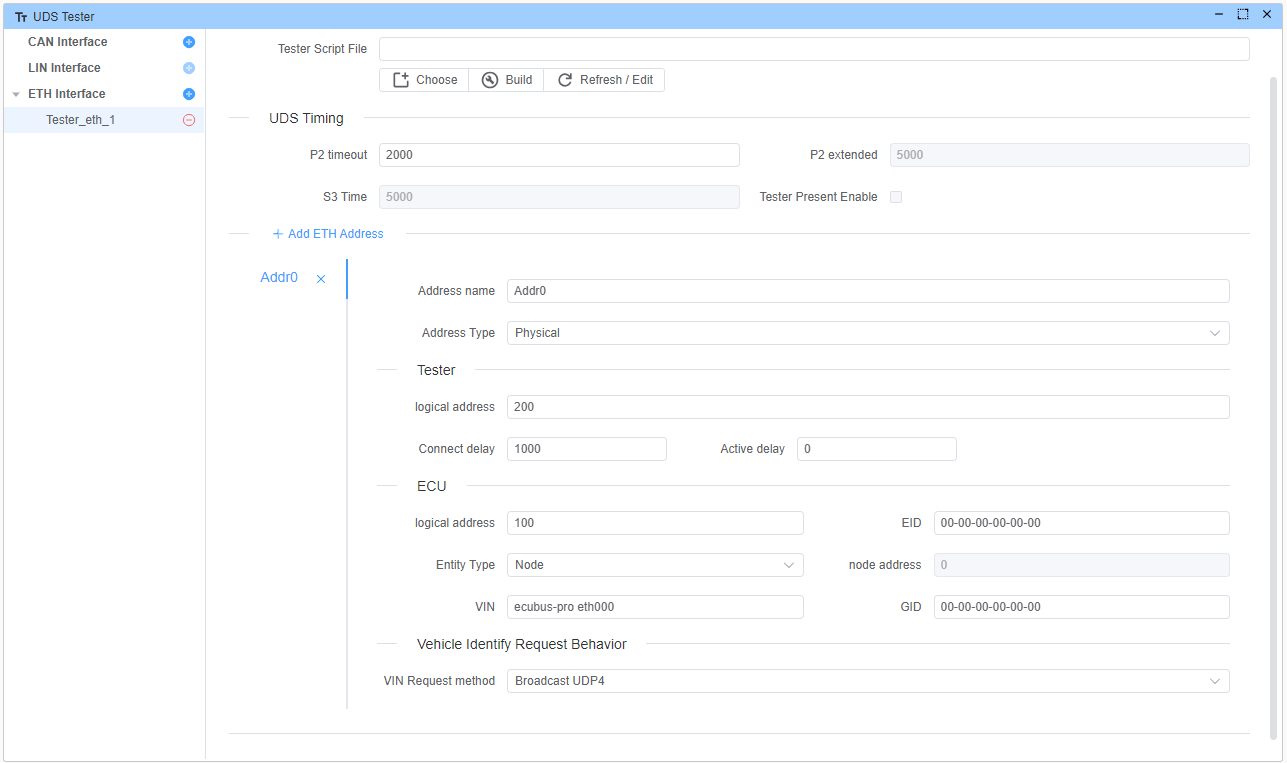Remove the Tester_eth_1 entry
Image resolution: width=1287 pixels, height=763 pixels.
pos(189,120)
